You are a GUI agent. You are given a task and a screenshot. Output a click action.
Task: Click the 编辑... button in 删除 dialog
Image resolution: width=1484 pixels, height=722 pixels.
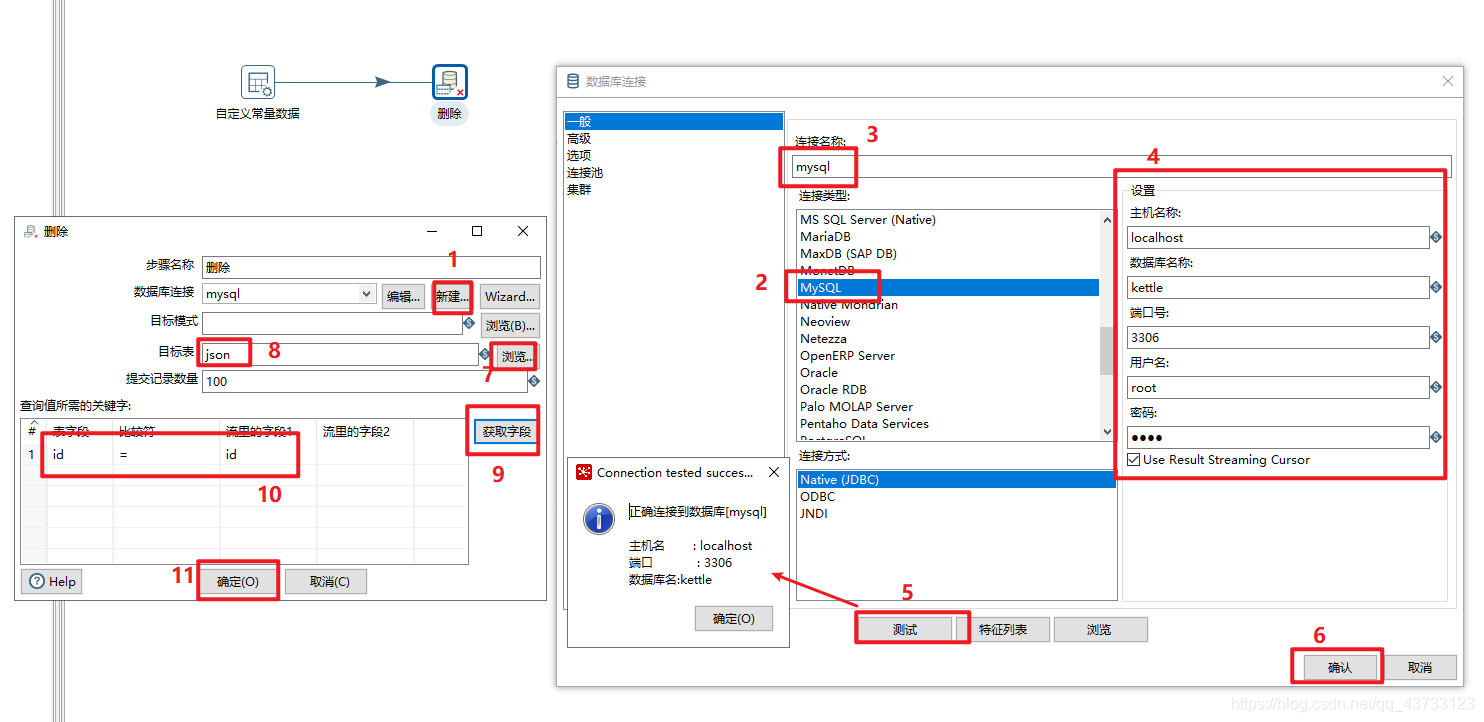(404, 296)
